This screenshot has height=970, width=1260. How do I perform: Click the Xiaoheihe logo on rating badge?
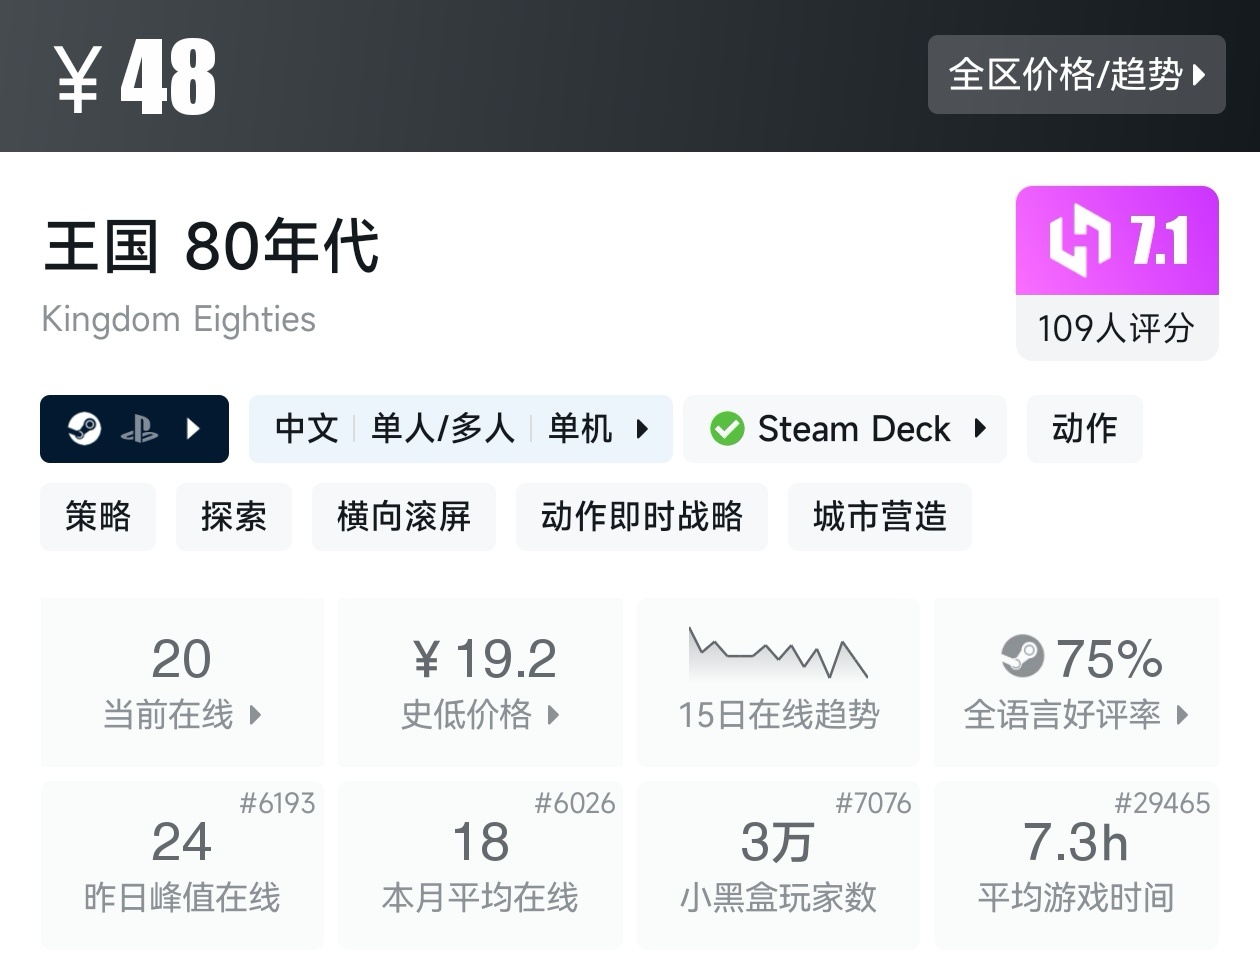1079,241
